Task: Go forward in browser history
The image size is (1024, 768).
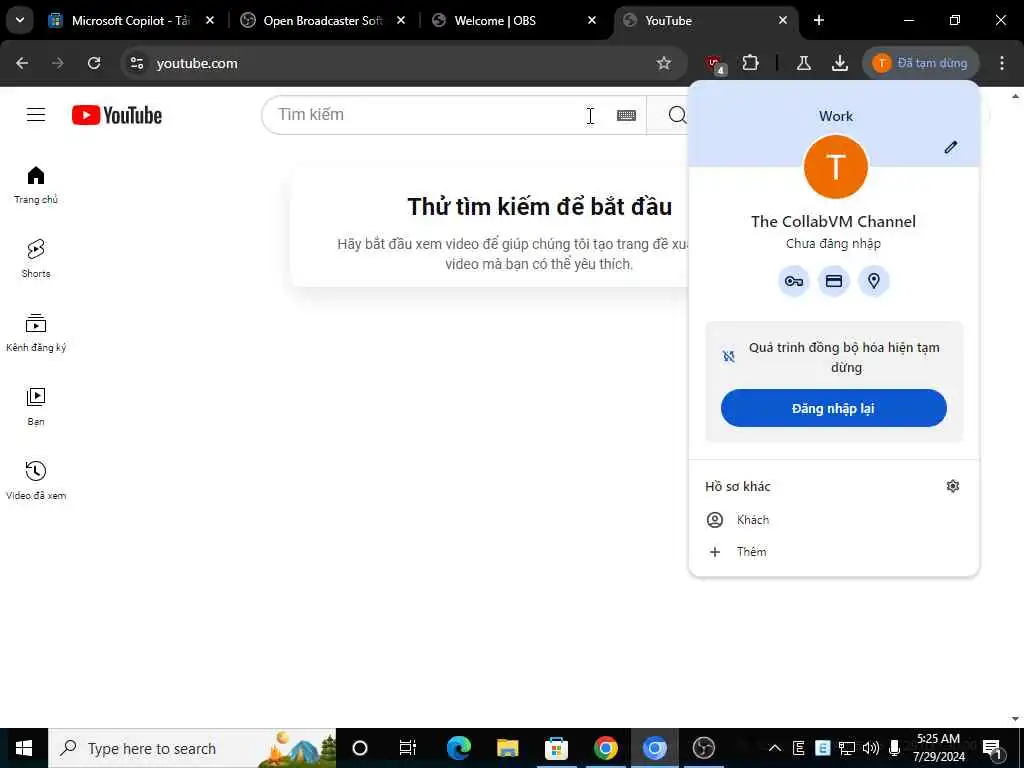Action: [x=58, y=63]
